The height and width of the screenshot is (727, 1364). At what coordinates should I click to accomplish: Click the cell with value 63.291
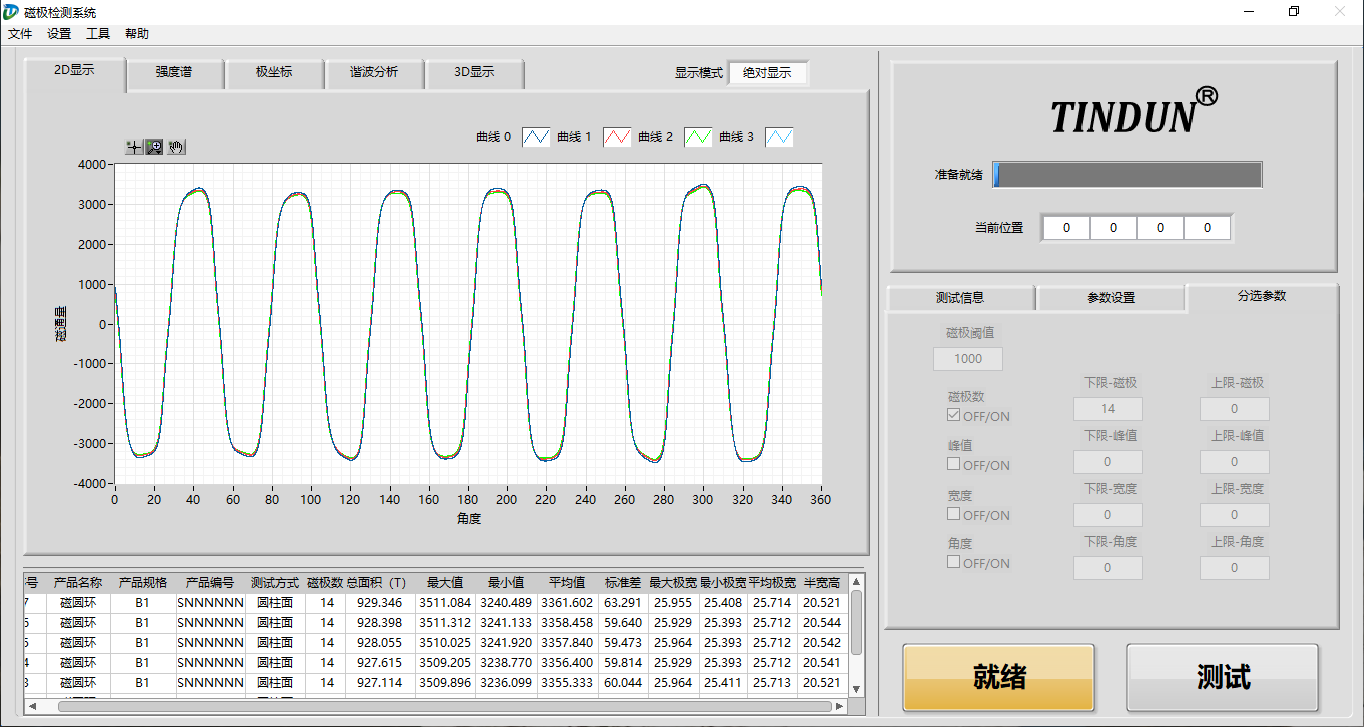tap(624, 602)
